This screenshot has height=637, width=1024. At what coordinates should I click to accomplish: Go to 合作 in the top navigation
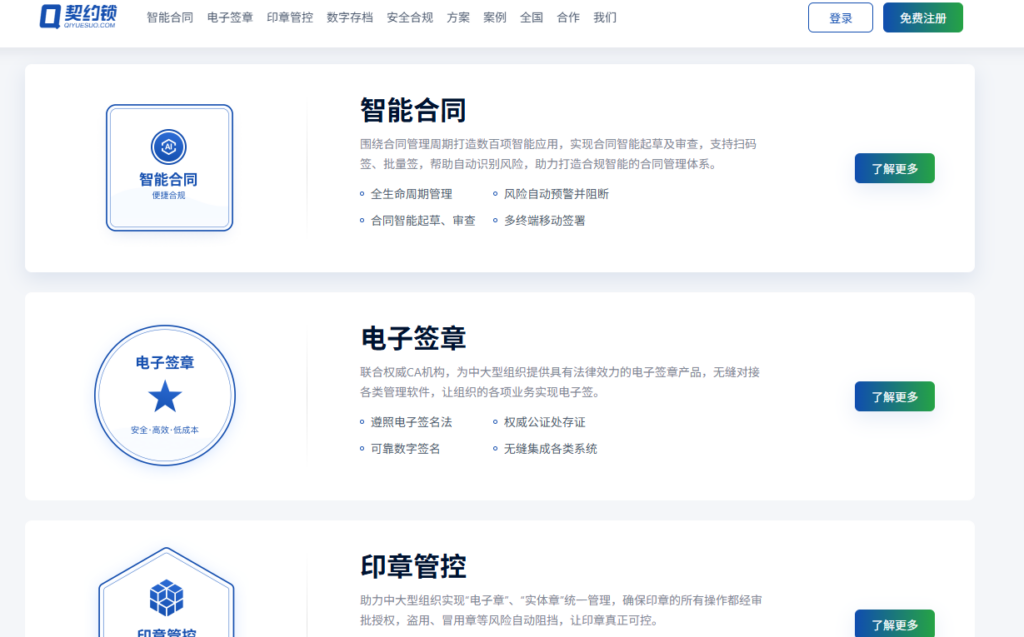pyautogui.click(x=568, y=18)
